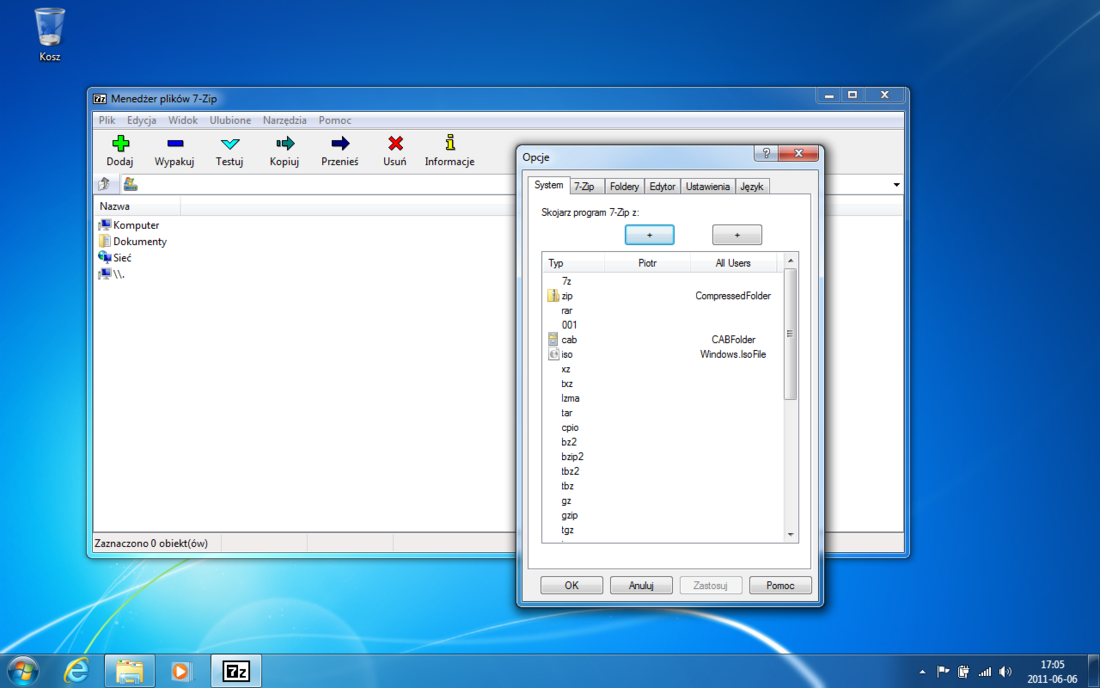1100x688 pixels.
Task: Select Komputer in the file list
Action: pyautogui.click(x=129, y=225)
